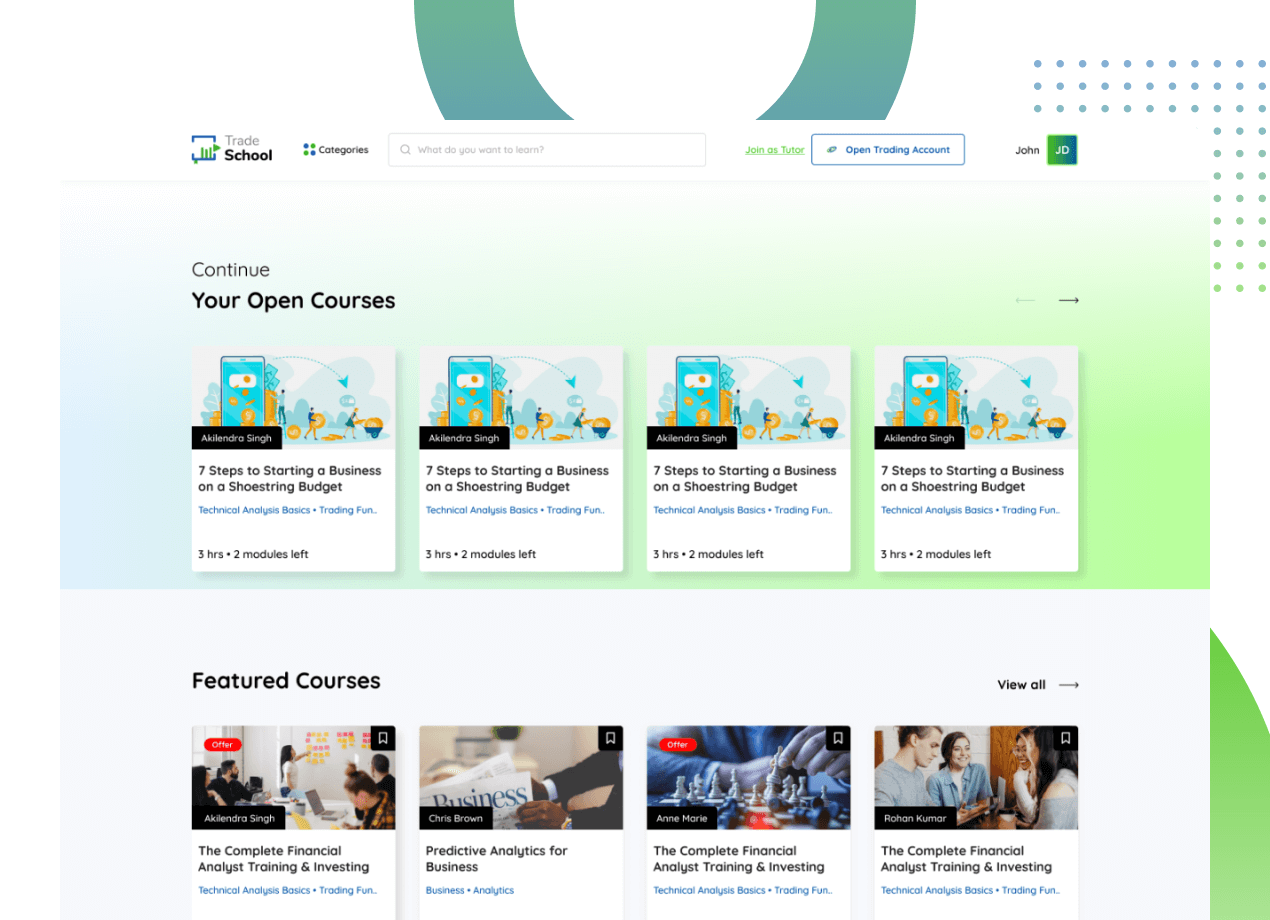Open the Akilendra Singh featured course thumbnail
This screenshot has height=920, width=1270.
[x=293, y=777]
